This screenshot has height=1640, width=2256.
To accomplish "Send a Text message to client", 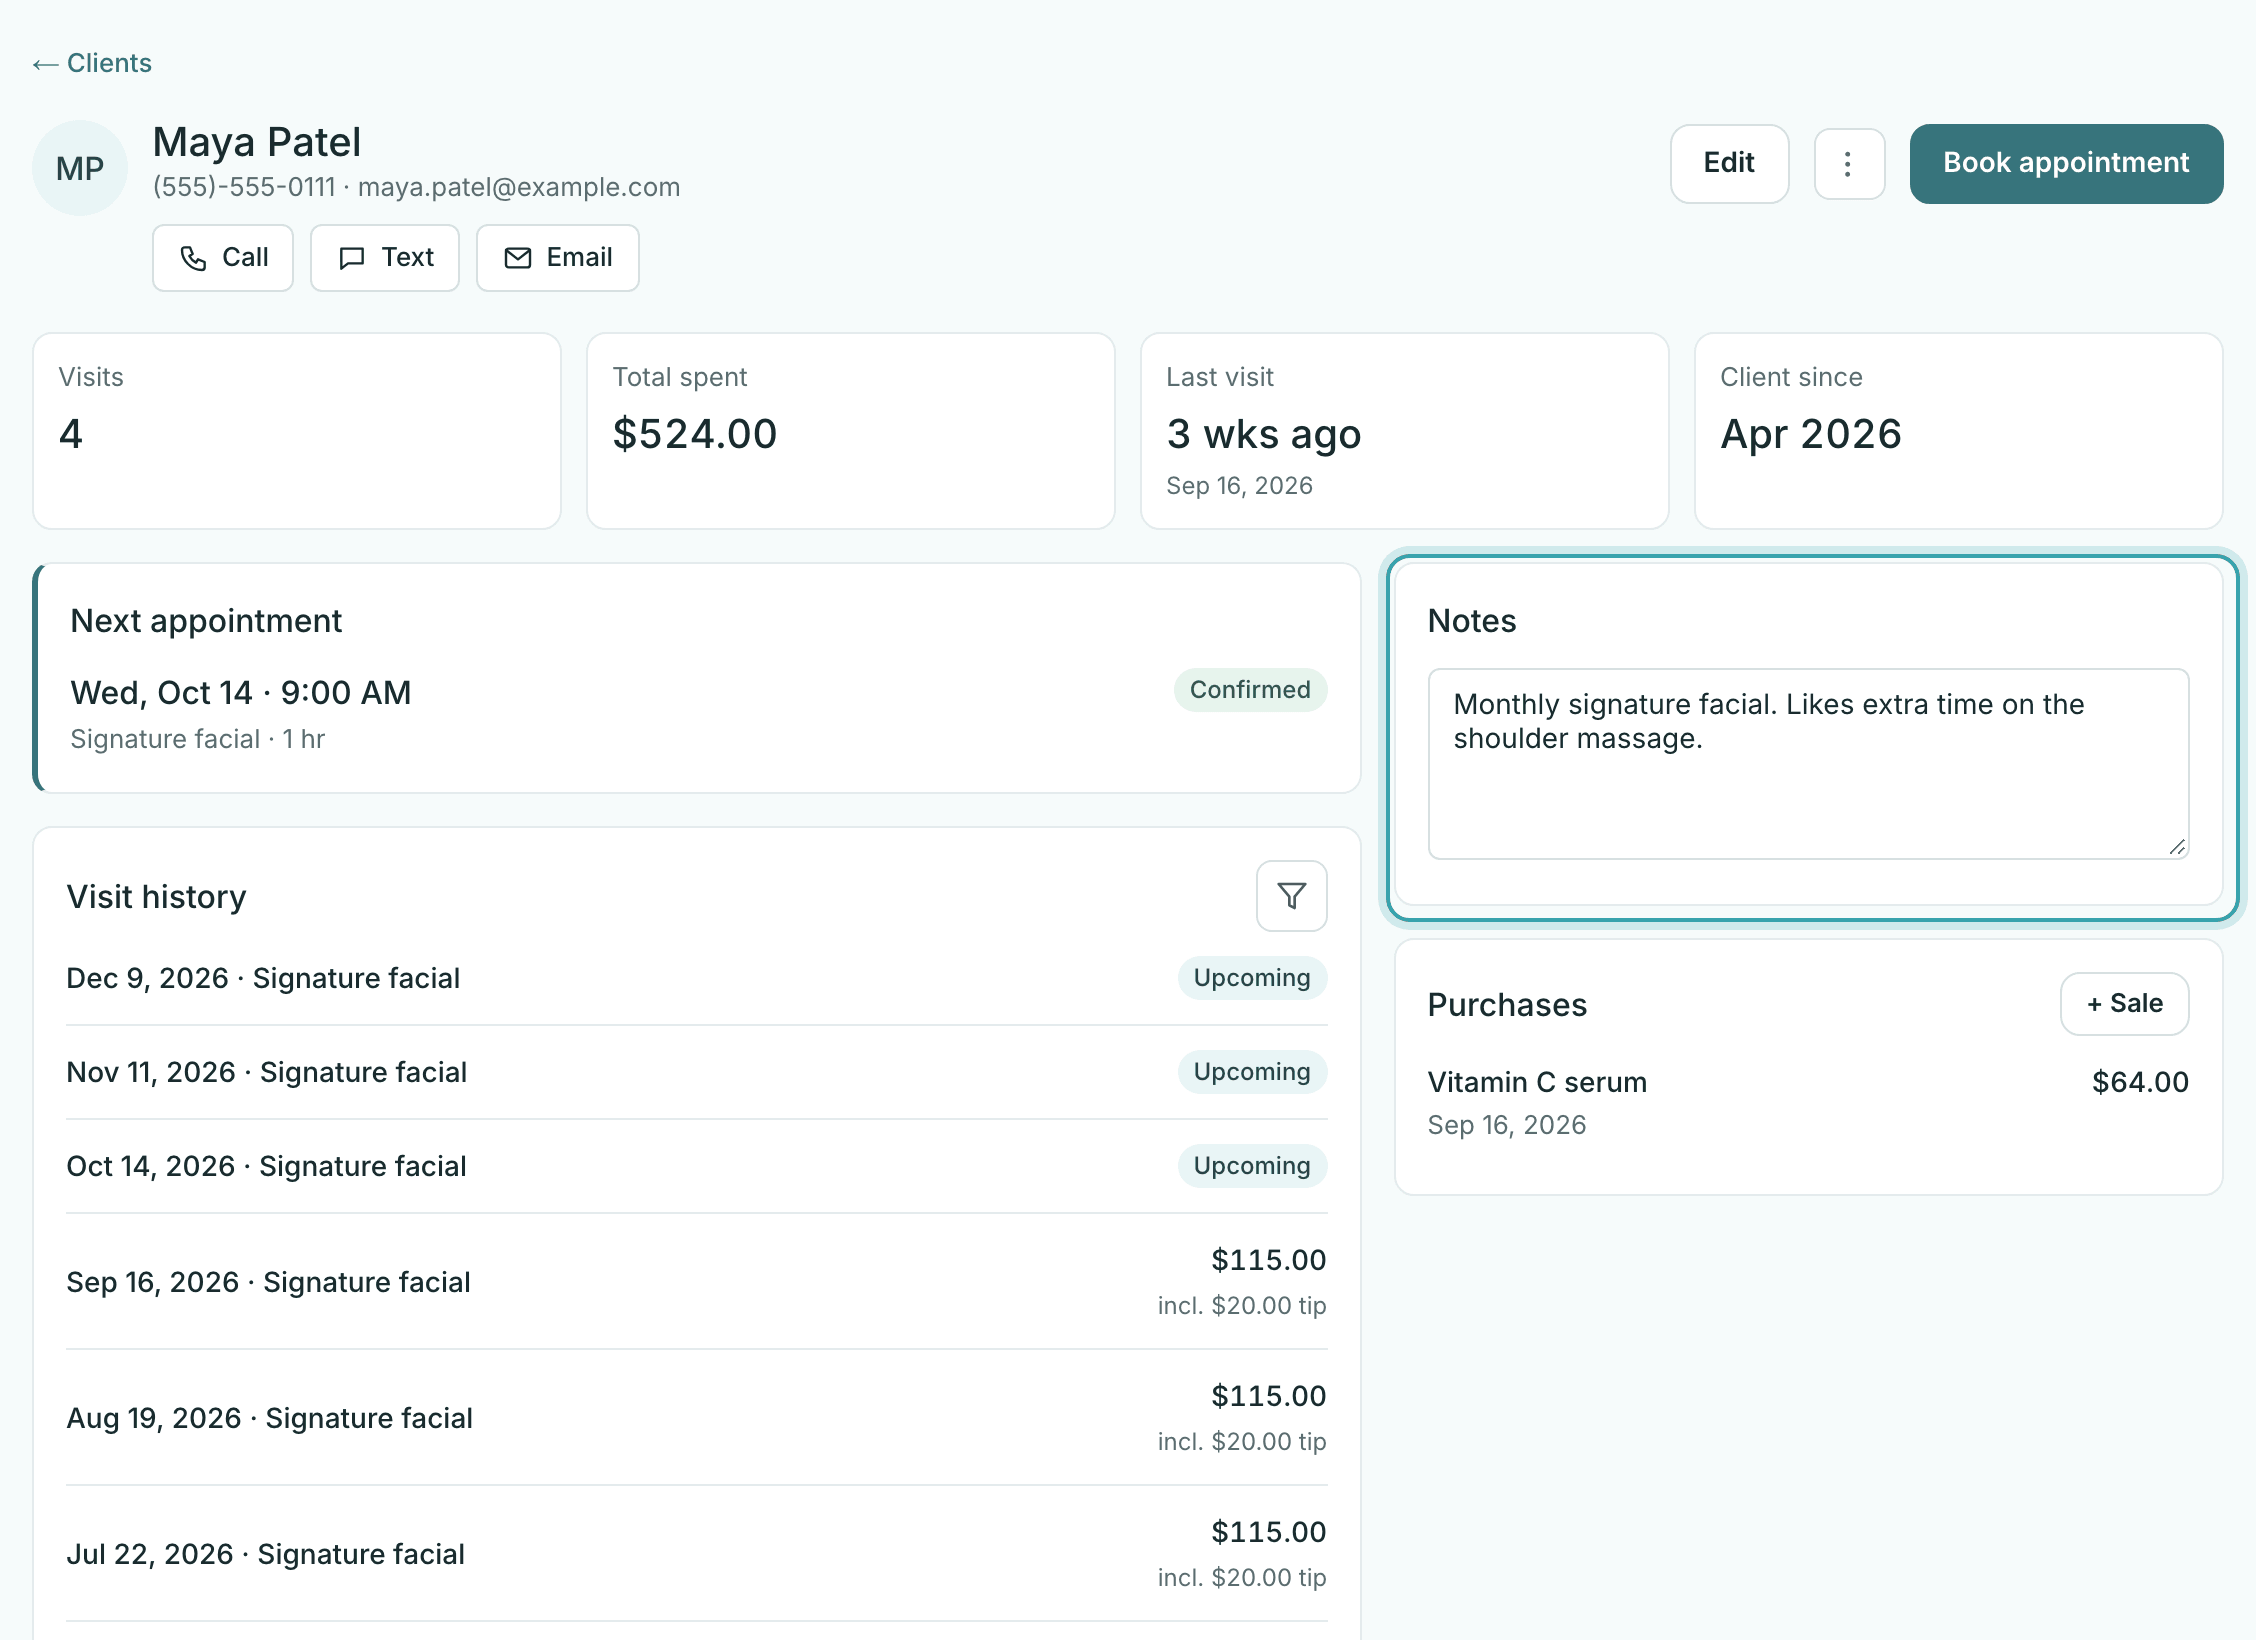I will coord(385,258).
